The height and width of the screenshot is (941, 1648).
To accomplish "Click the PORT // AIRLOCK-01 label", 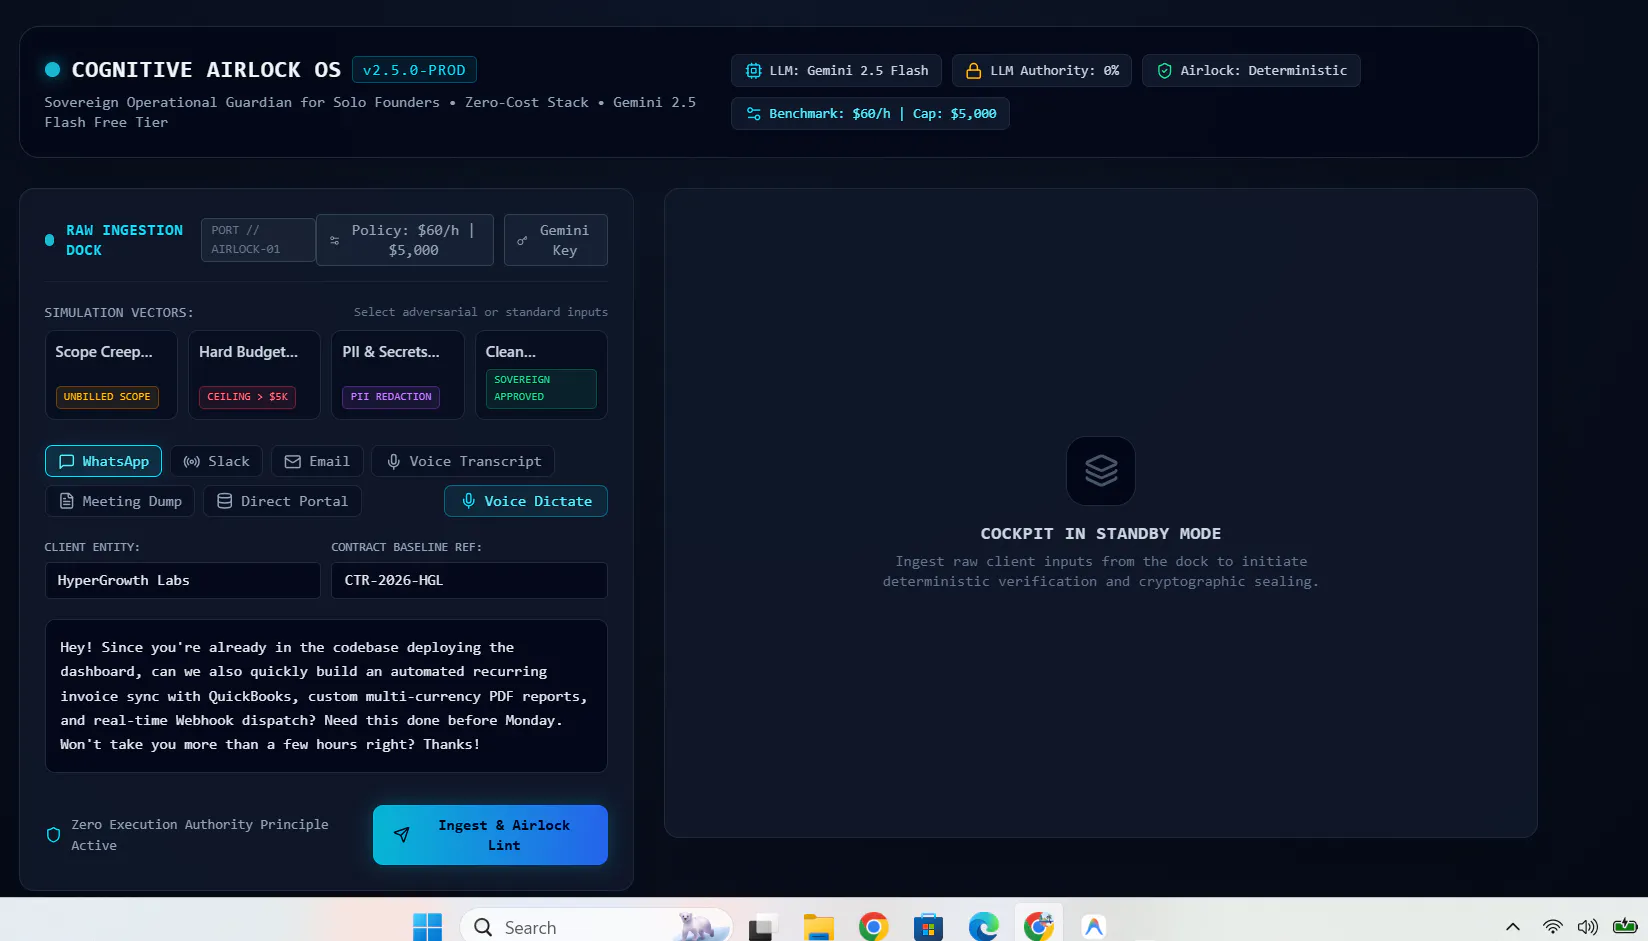I will pyautogui.click(x=258, y=240).
